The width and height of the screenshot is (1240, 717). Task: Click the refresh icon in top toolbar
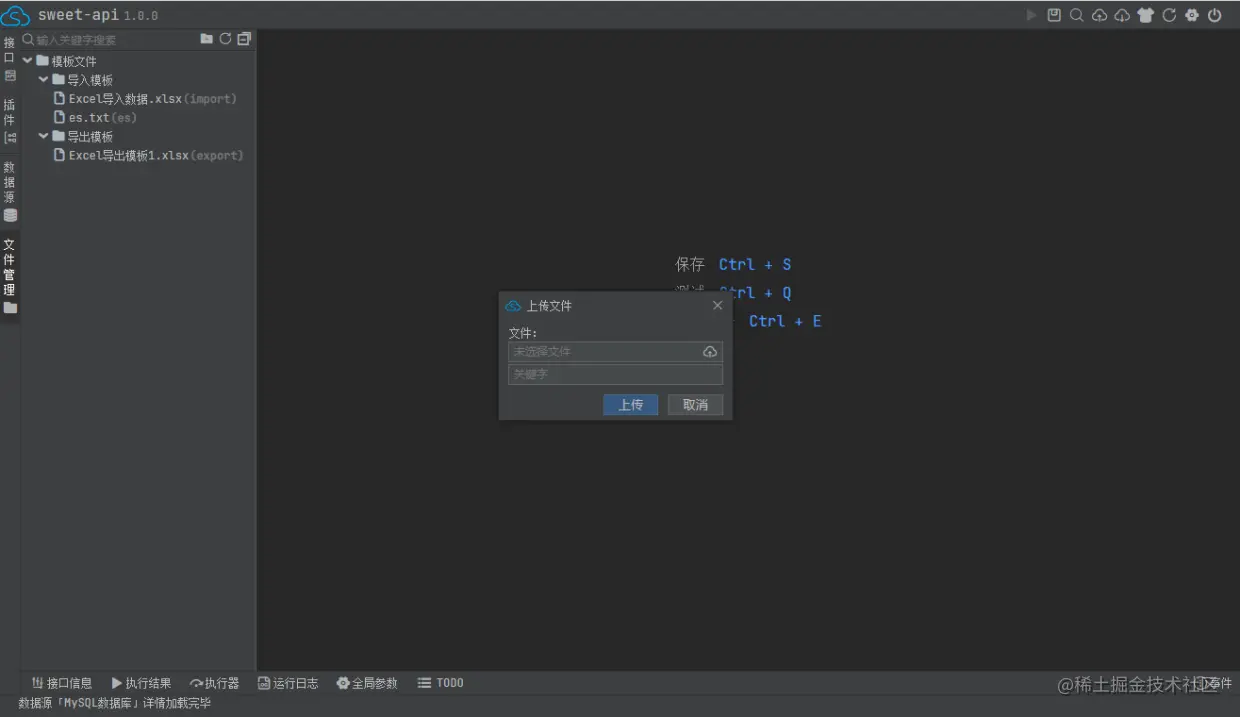pyautogui.click(x=1169, y=15)
